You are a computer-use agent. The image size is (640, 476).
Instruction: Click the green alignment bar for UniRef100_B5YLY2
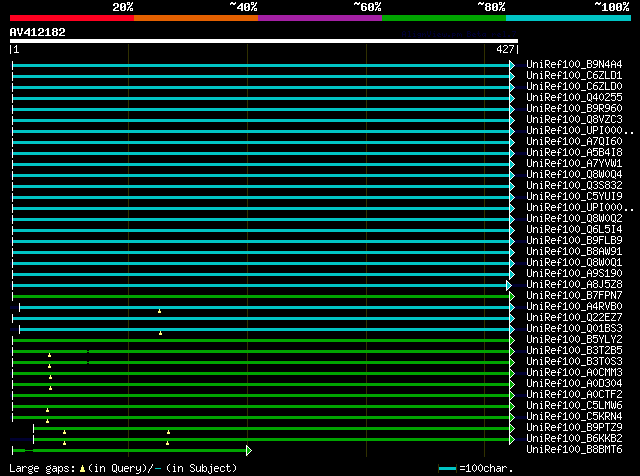click(x=261, y=340)
